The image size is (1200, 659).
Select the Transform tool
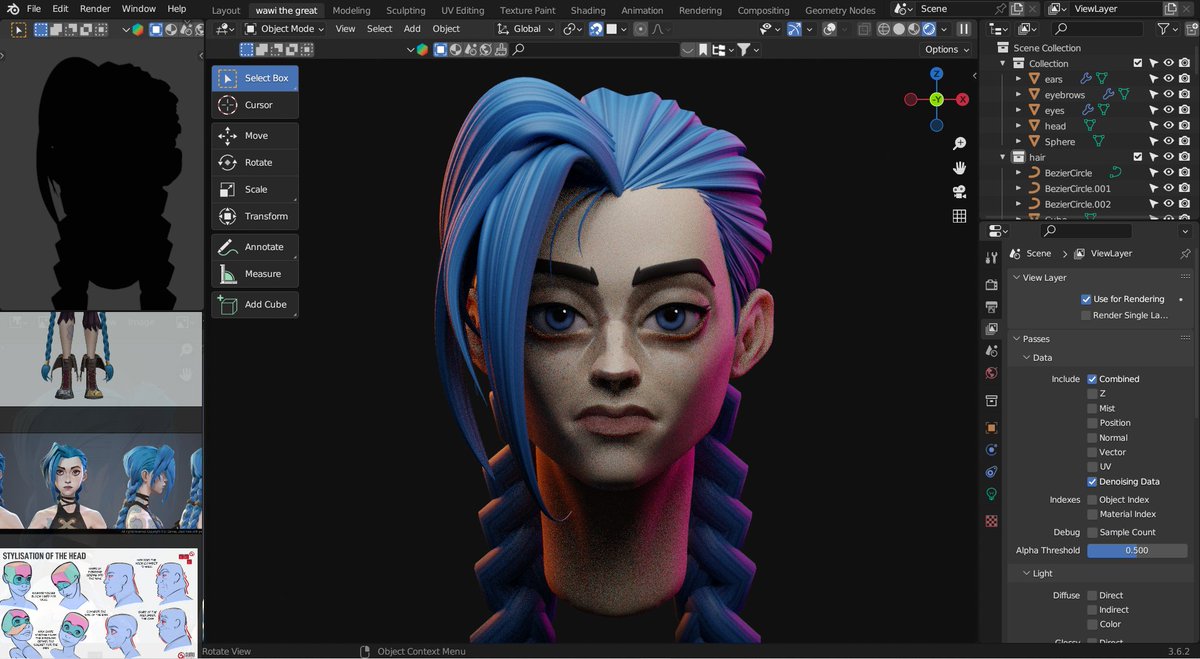[x=255, y=216]
